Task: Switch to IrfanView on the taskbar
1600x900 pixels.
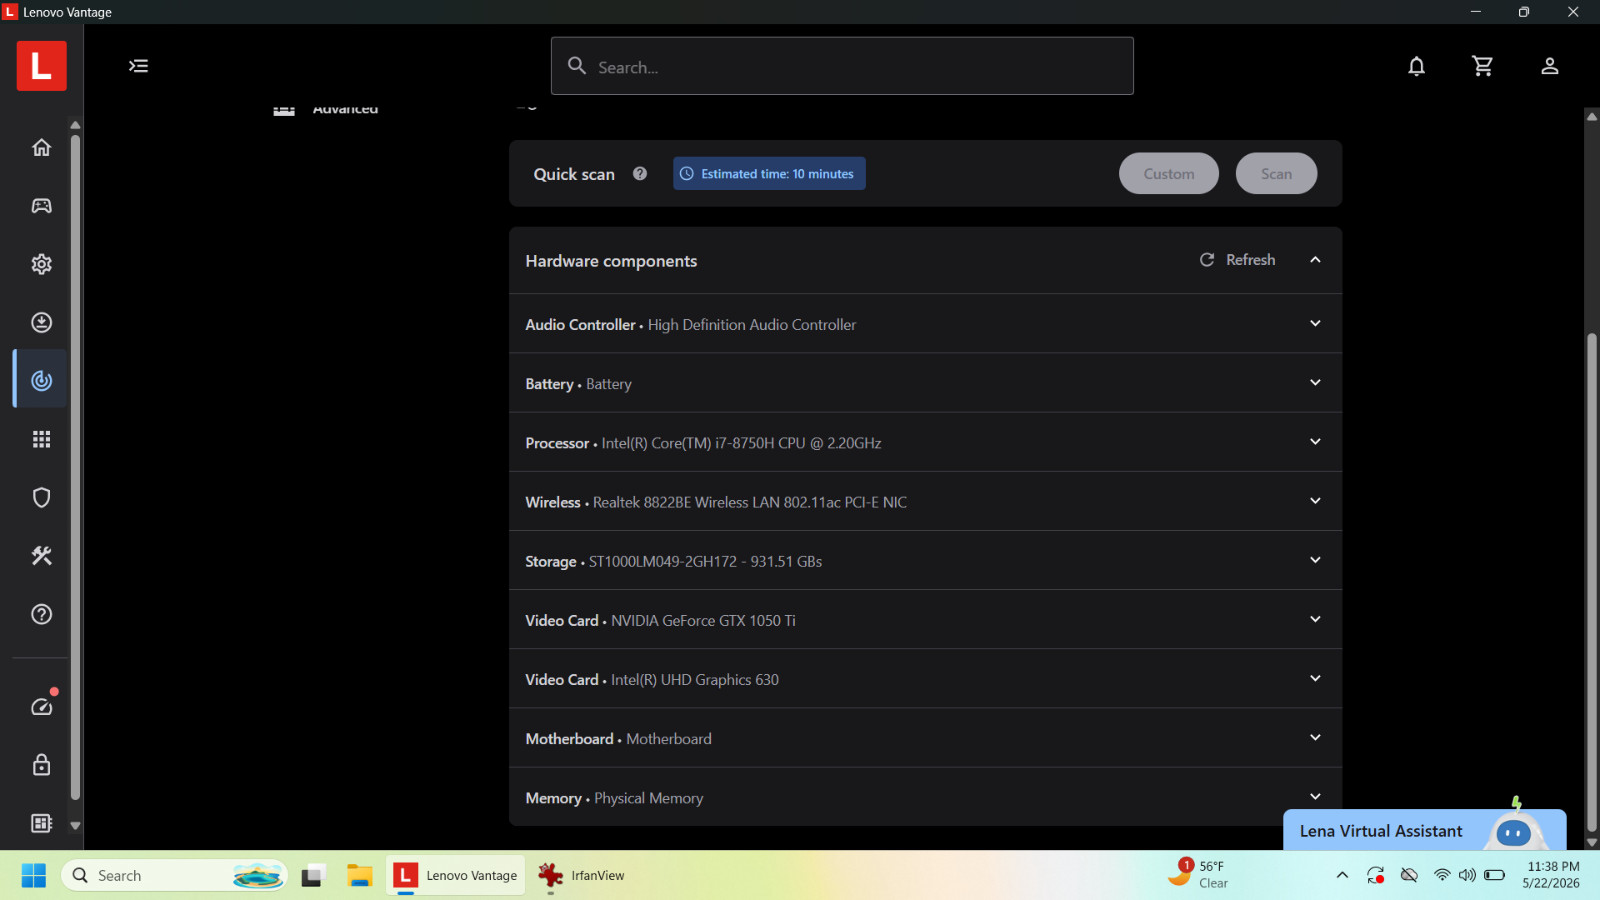Action: pos(581,875)
